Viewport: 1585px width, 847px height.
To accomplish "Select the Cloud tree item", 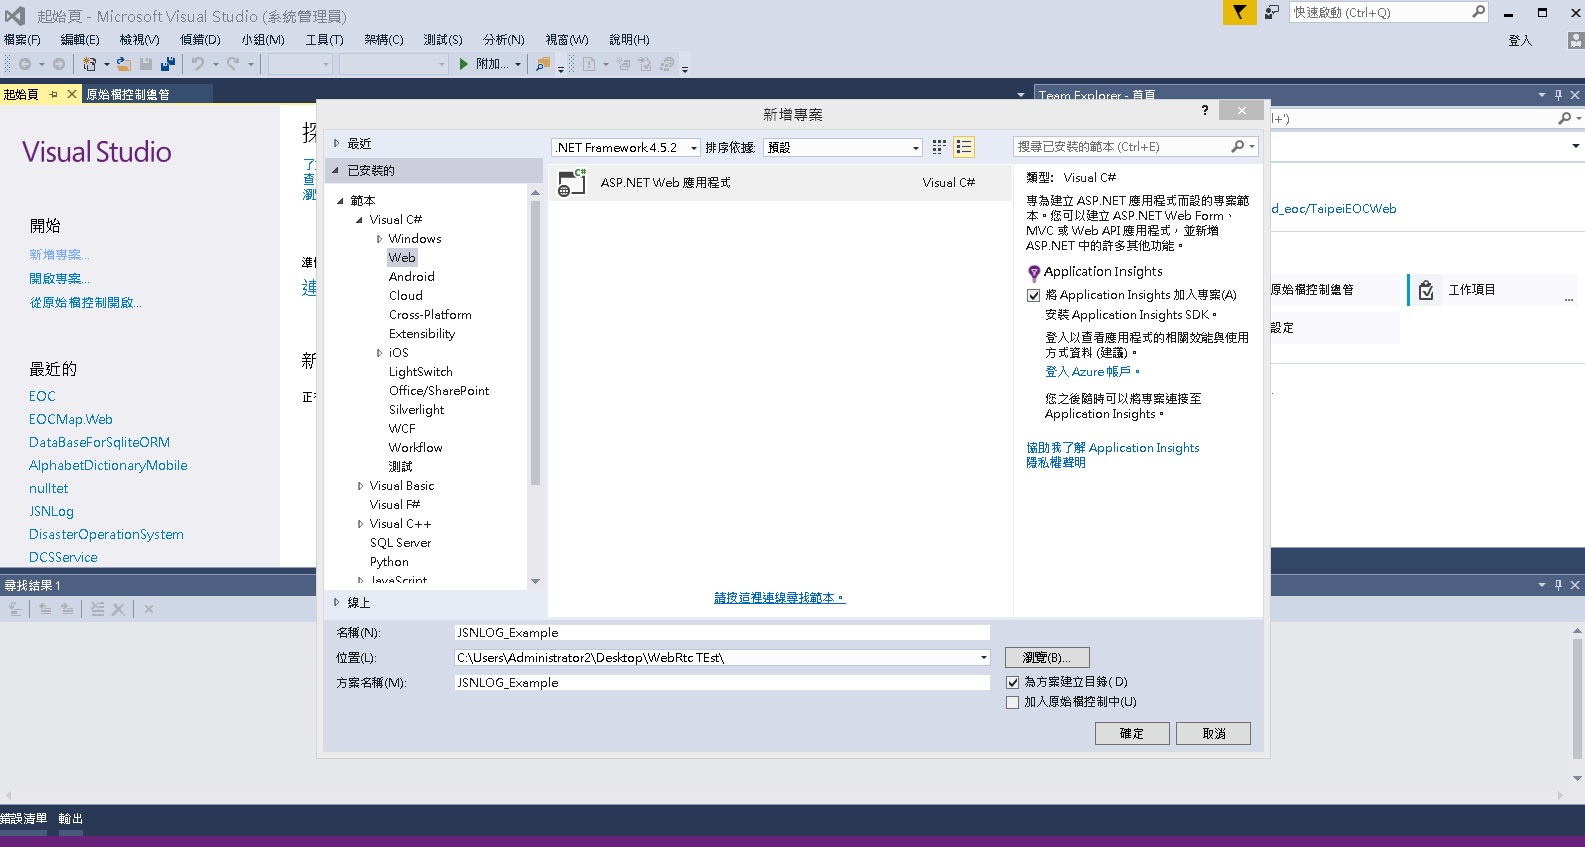I will coord(406,296).
